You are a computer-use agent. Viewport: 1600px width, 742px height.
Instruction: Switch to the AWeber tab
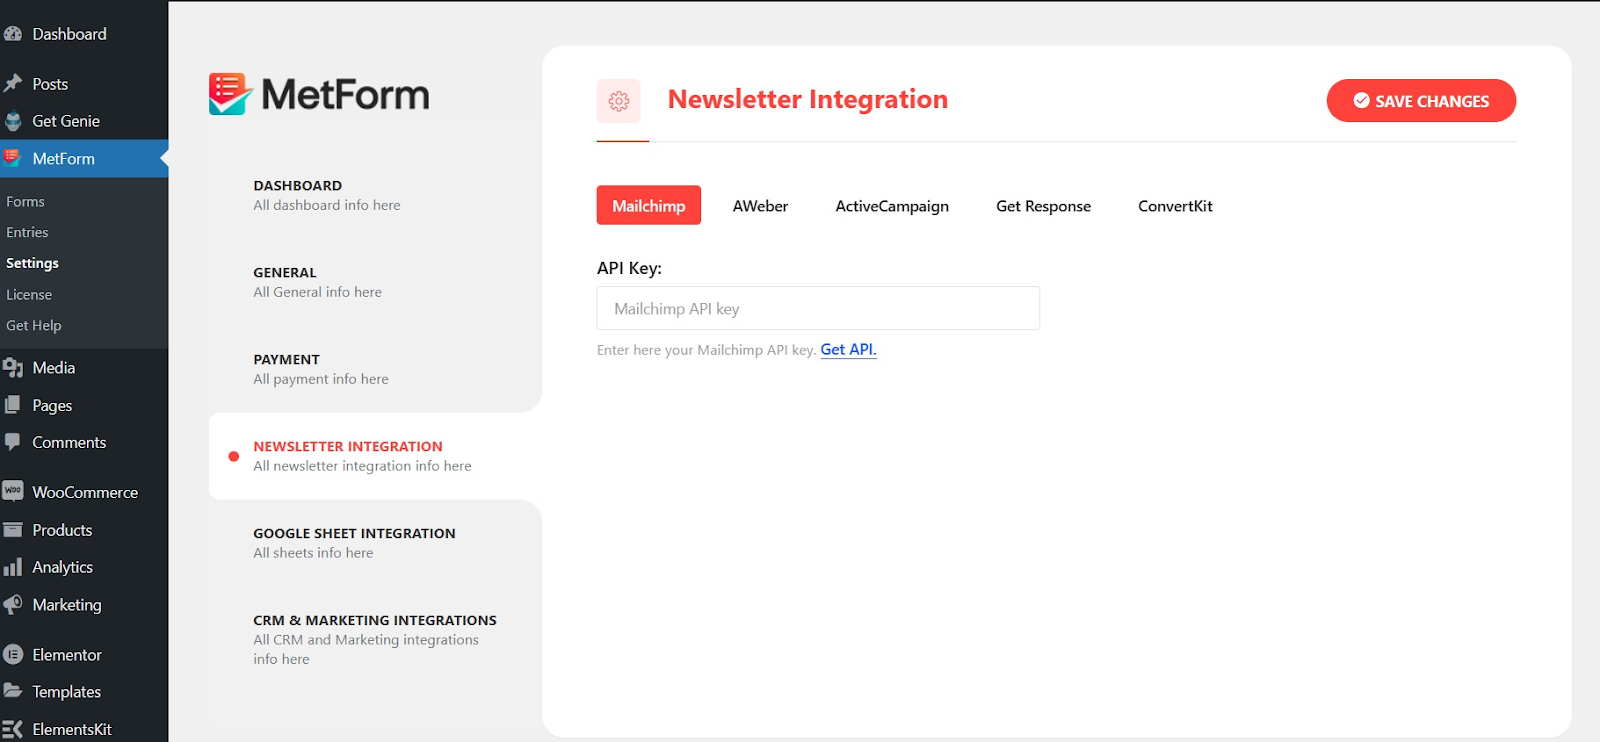[x=760, y=205]
